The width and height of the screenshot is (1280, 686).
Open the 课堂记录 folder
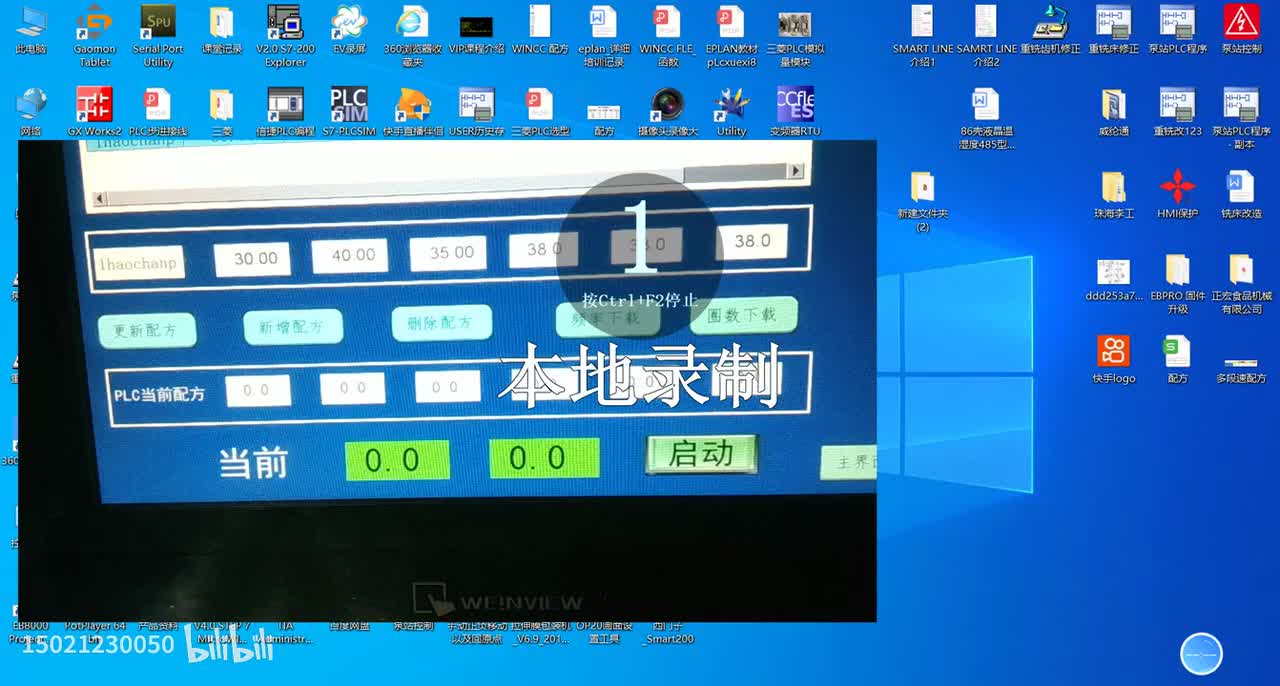tap(222, 30)
